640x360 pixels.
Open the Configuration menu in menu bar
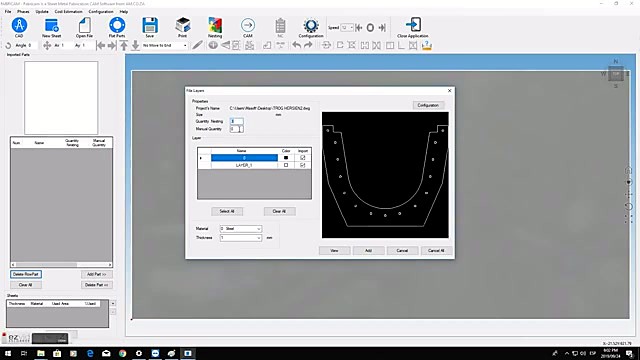[x=101, y=11]
